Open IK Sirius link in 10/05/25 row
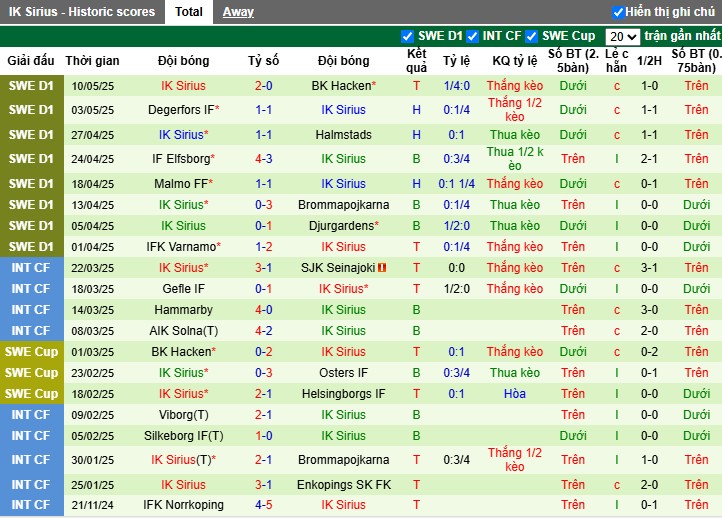This screenshot has height=518, width=722. (183, 86)
